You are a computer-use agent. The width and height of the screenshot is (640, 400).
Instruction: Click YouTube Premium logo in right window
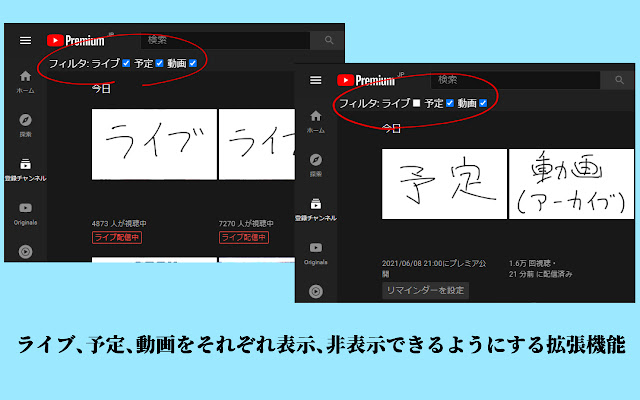click(366, 80)
